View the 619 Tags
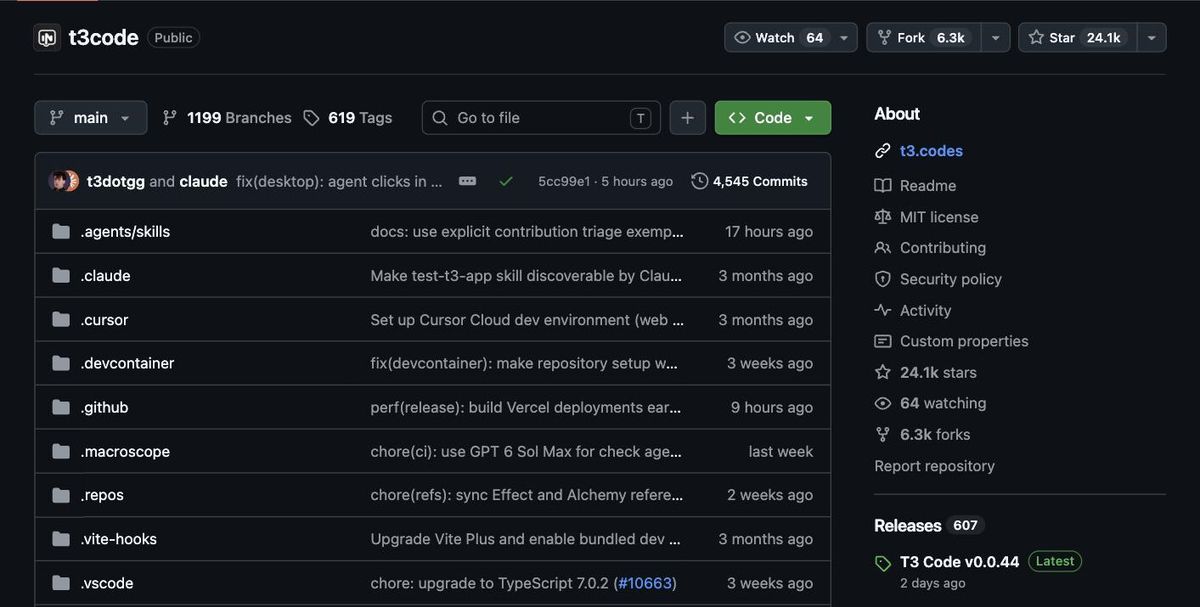 point(348,118)
